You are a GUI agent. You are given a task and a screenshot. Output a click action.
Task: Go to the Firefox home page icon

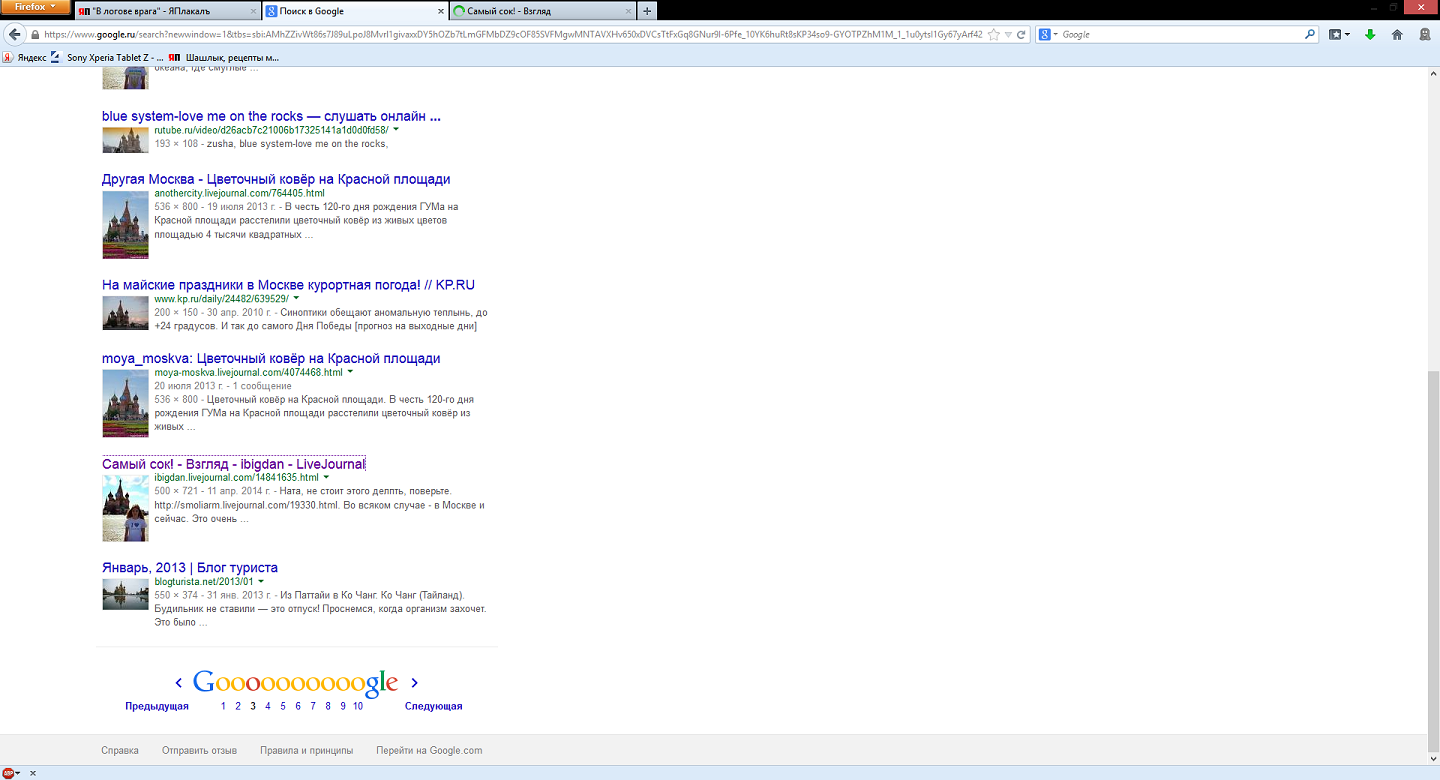point(1397,34)
